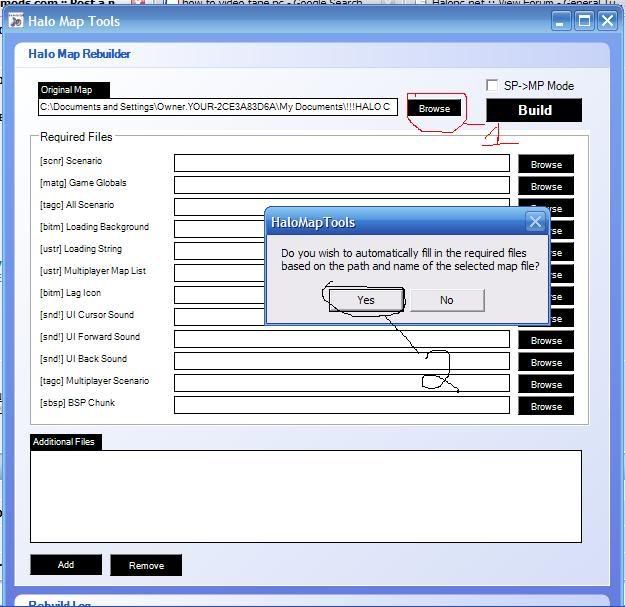The height and width of the screenshot is (607, 625).
Task: Click the Build button
Action: [x=534, y=110]
